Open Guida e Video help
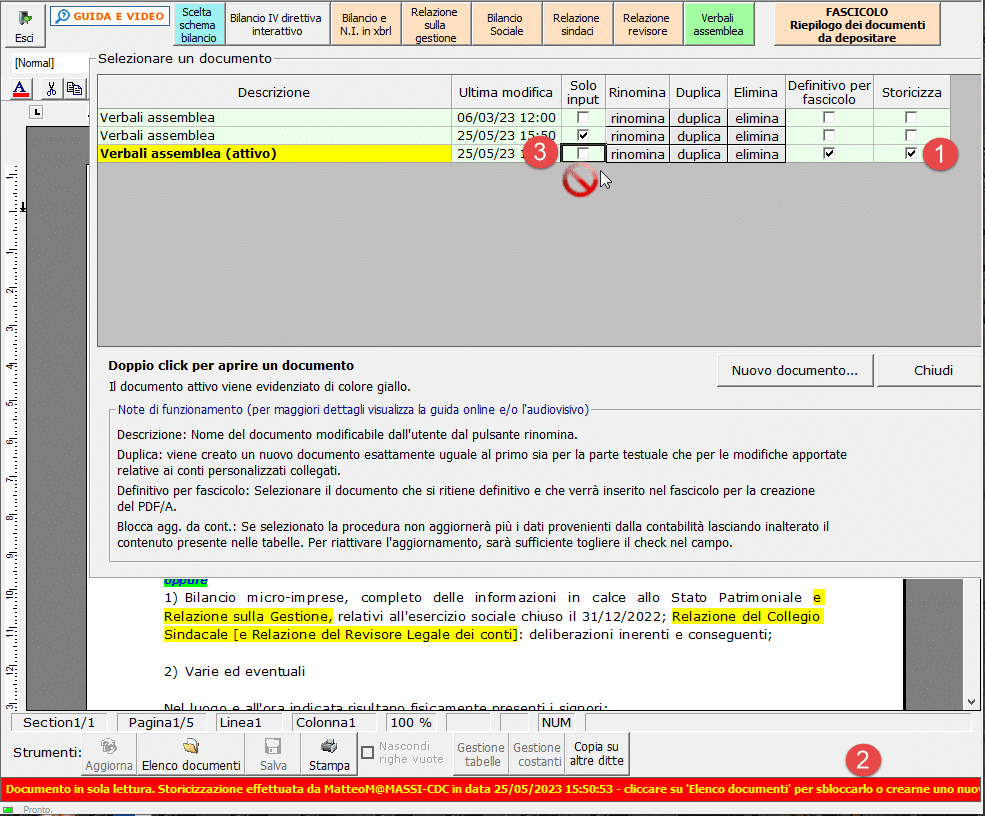This screenshot has width=985, height=816. [x=110, y=16]
